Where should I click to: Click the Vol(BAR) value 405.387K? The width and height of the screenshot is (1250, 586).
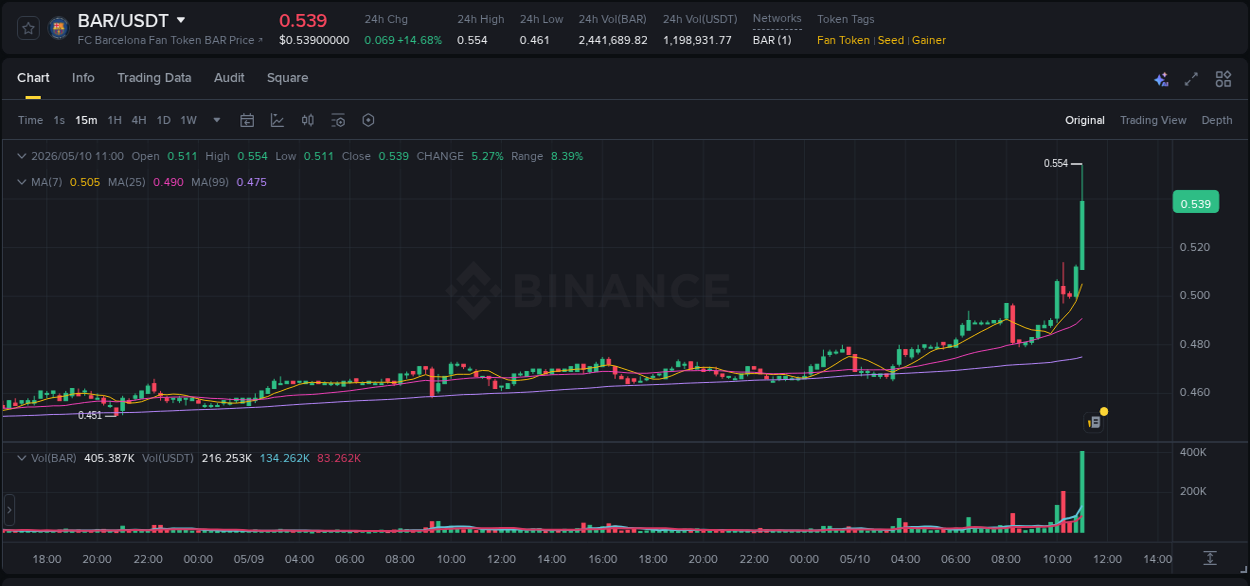pos(108,458)
